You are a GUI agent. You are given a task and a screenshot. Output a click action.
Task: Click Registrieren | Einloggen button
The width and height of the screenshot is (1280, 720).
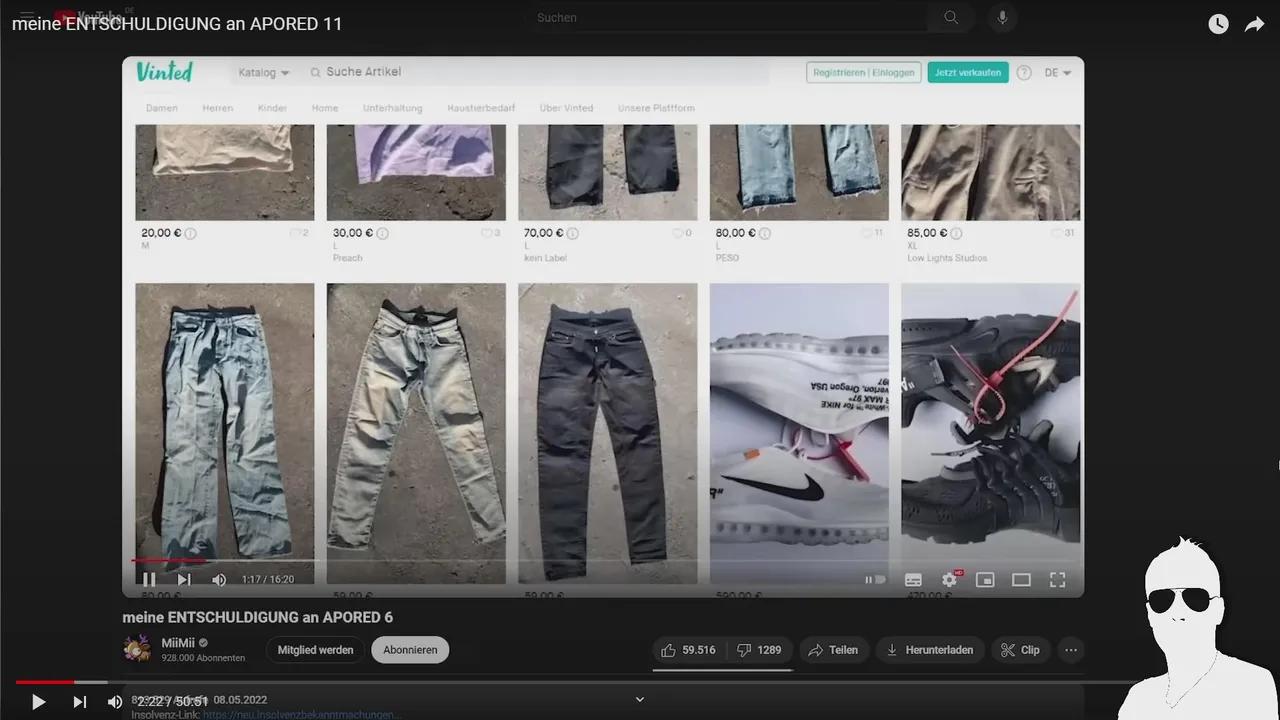point(863,72)
